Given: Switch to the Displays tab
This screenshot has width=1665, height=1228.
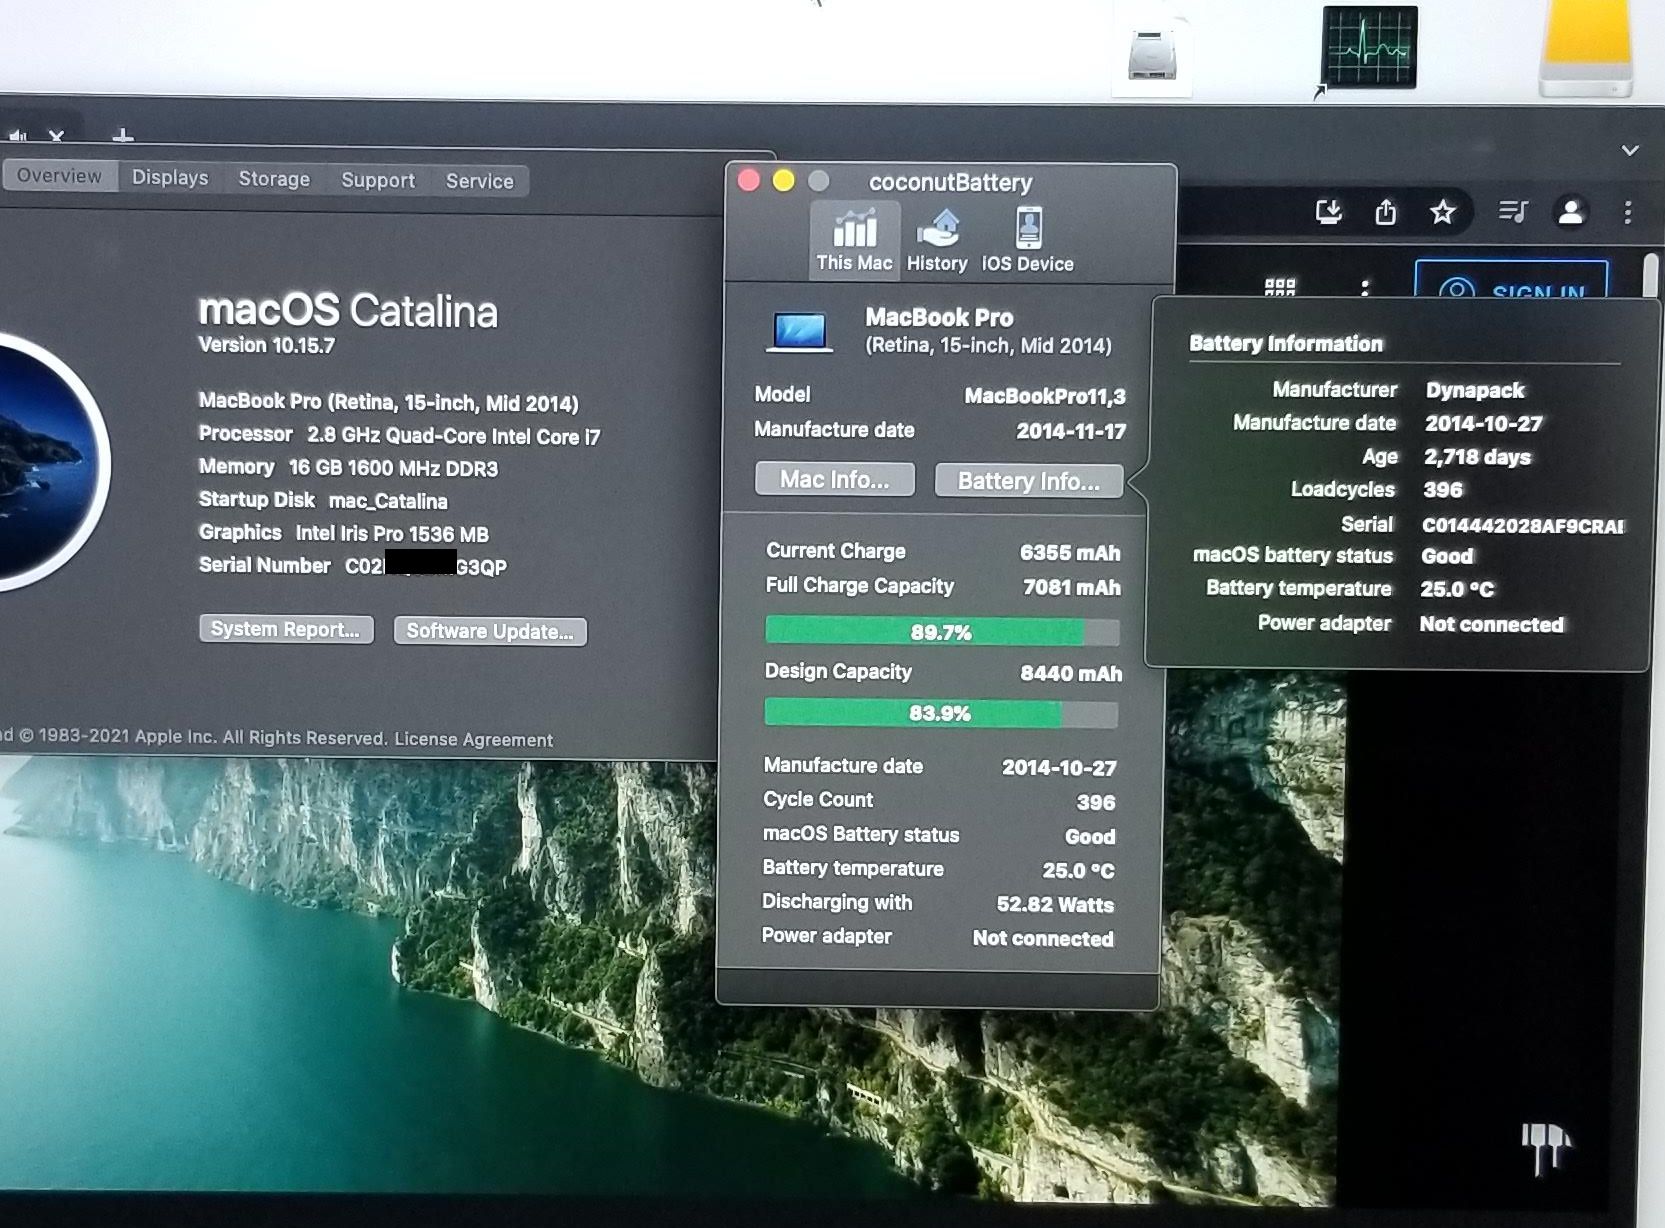Looking at the screenshot, I should pyautogui.click(x=170, y=178).
